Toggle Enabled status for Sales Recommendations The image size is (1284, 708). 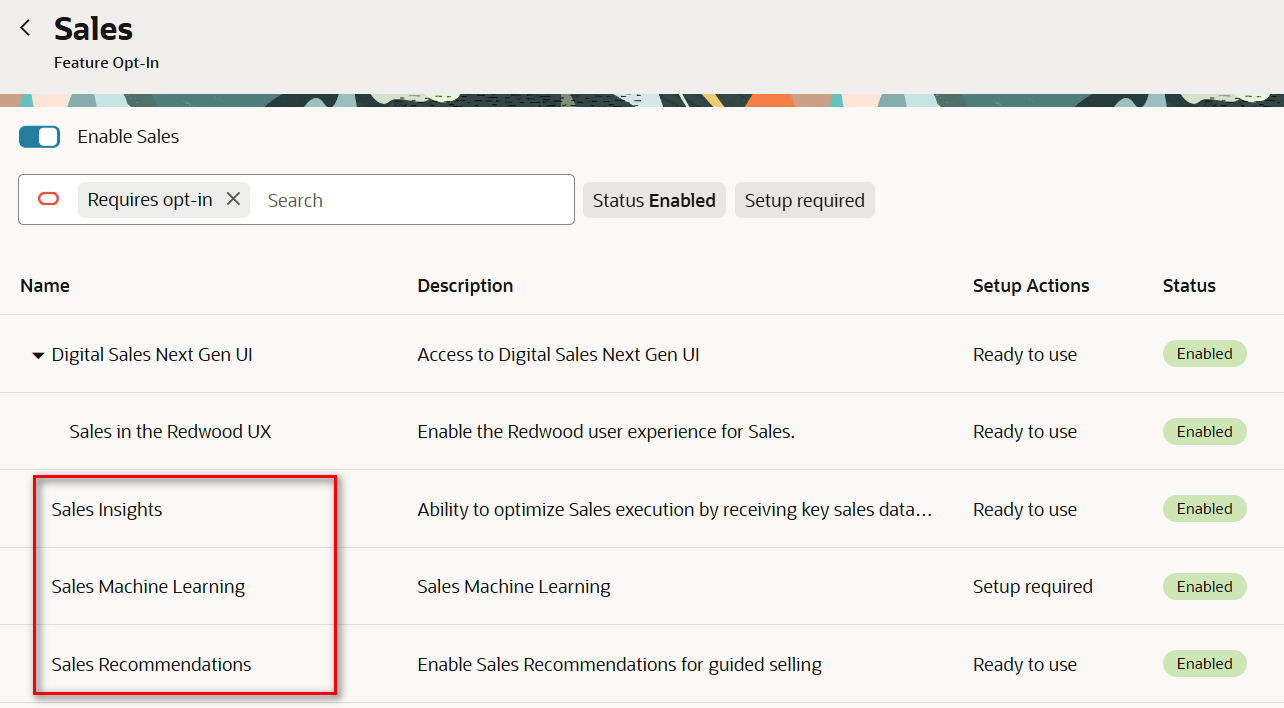1204,664
